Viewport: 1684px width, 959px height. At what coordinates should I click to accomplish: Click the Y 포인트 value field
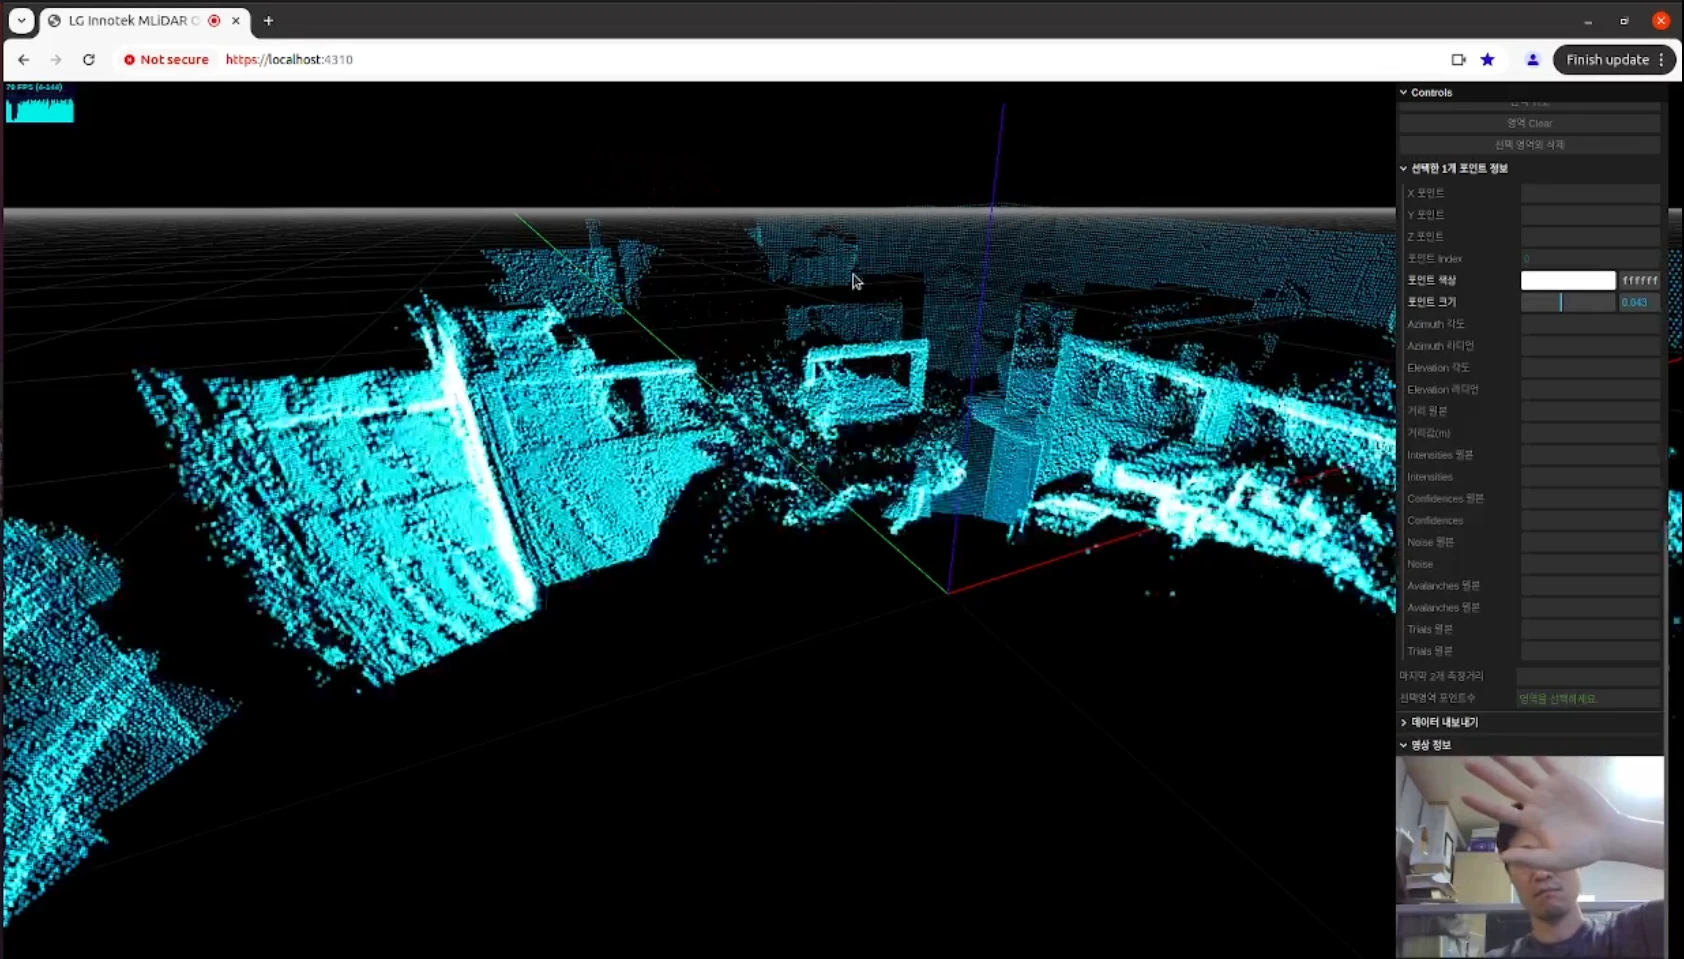pos(1590,215)
